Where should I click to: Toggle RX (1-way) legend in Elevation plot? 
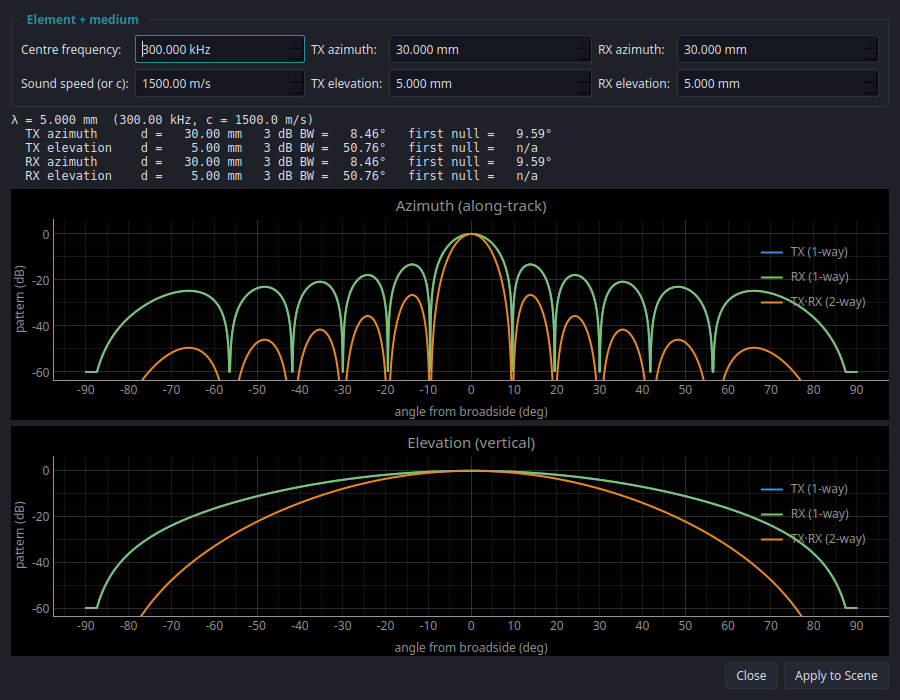pos(804,514)
